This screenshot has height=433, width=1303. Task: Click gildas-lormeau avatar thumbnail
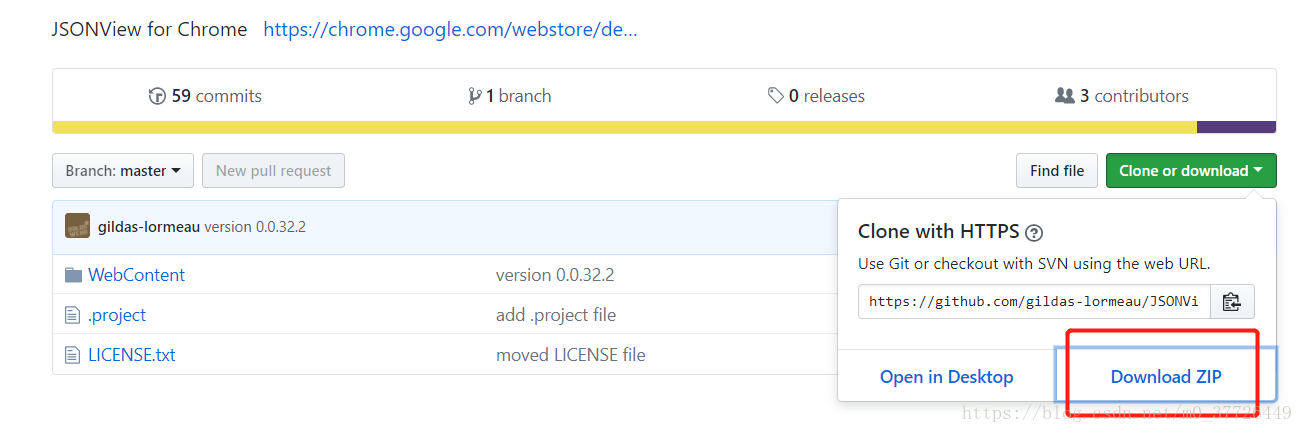[x=77, y=226]
